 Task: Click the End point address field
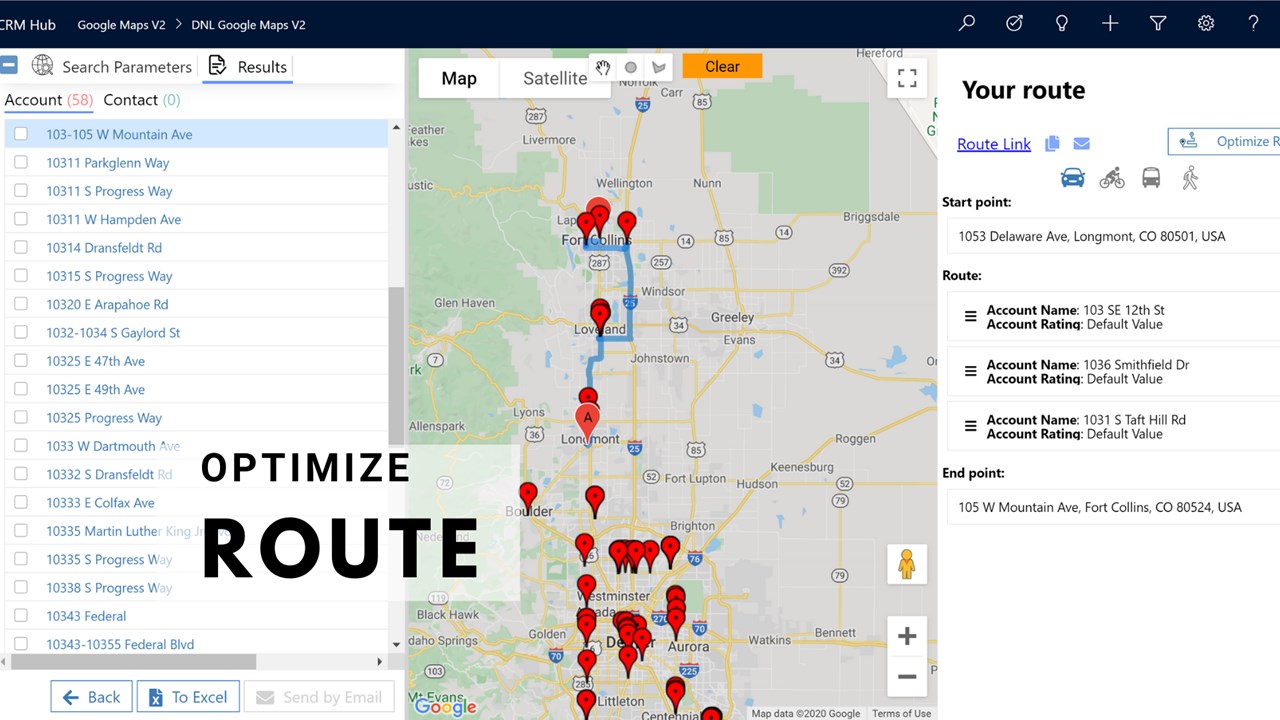[1113, 507]
